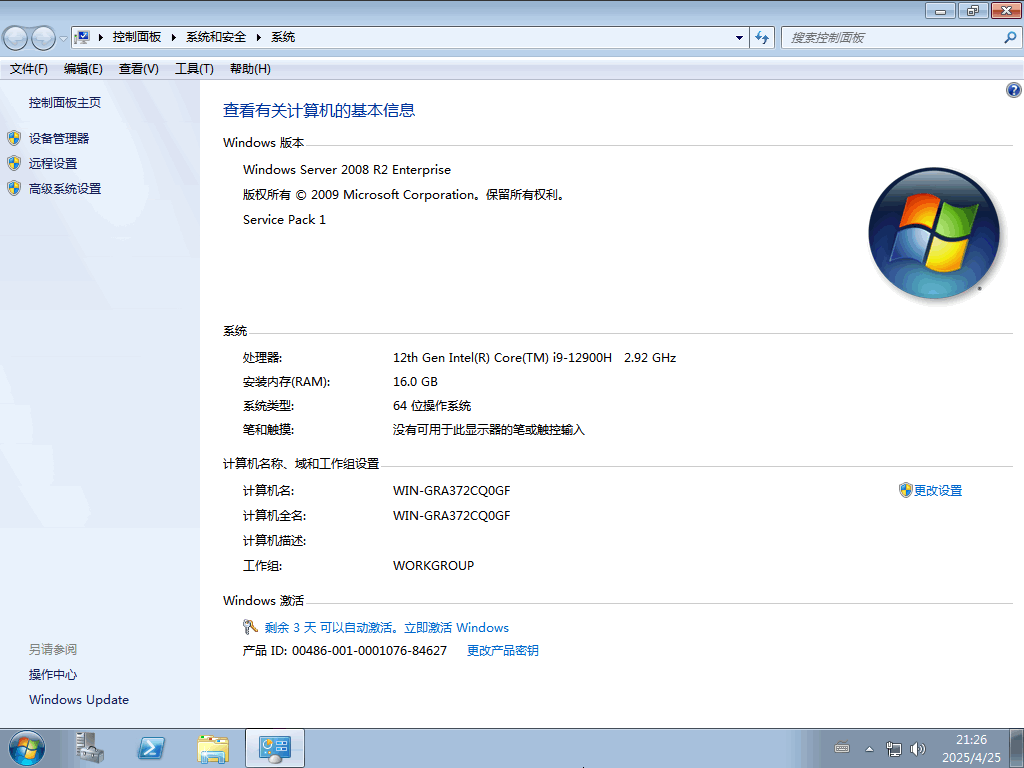
Task: Refresh the page with the refresh icon
Action: [x=762, y=37]
